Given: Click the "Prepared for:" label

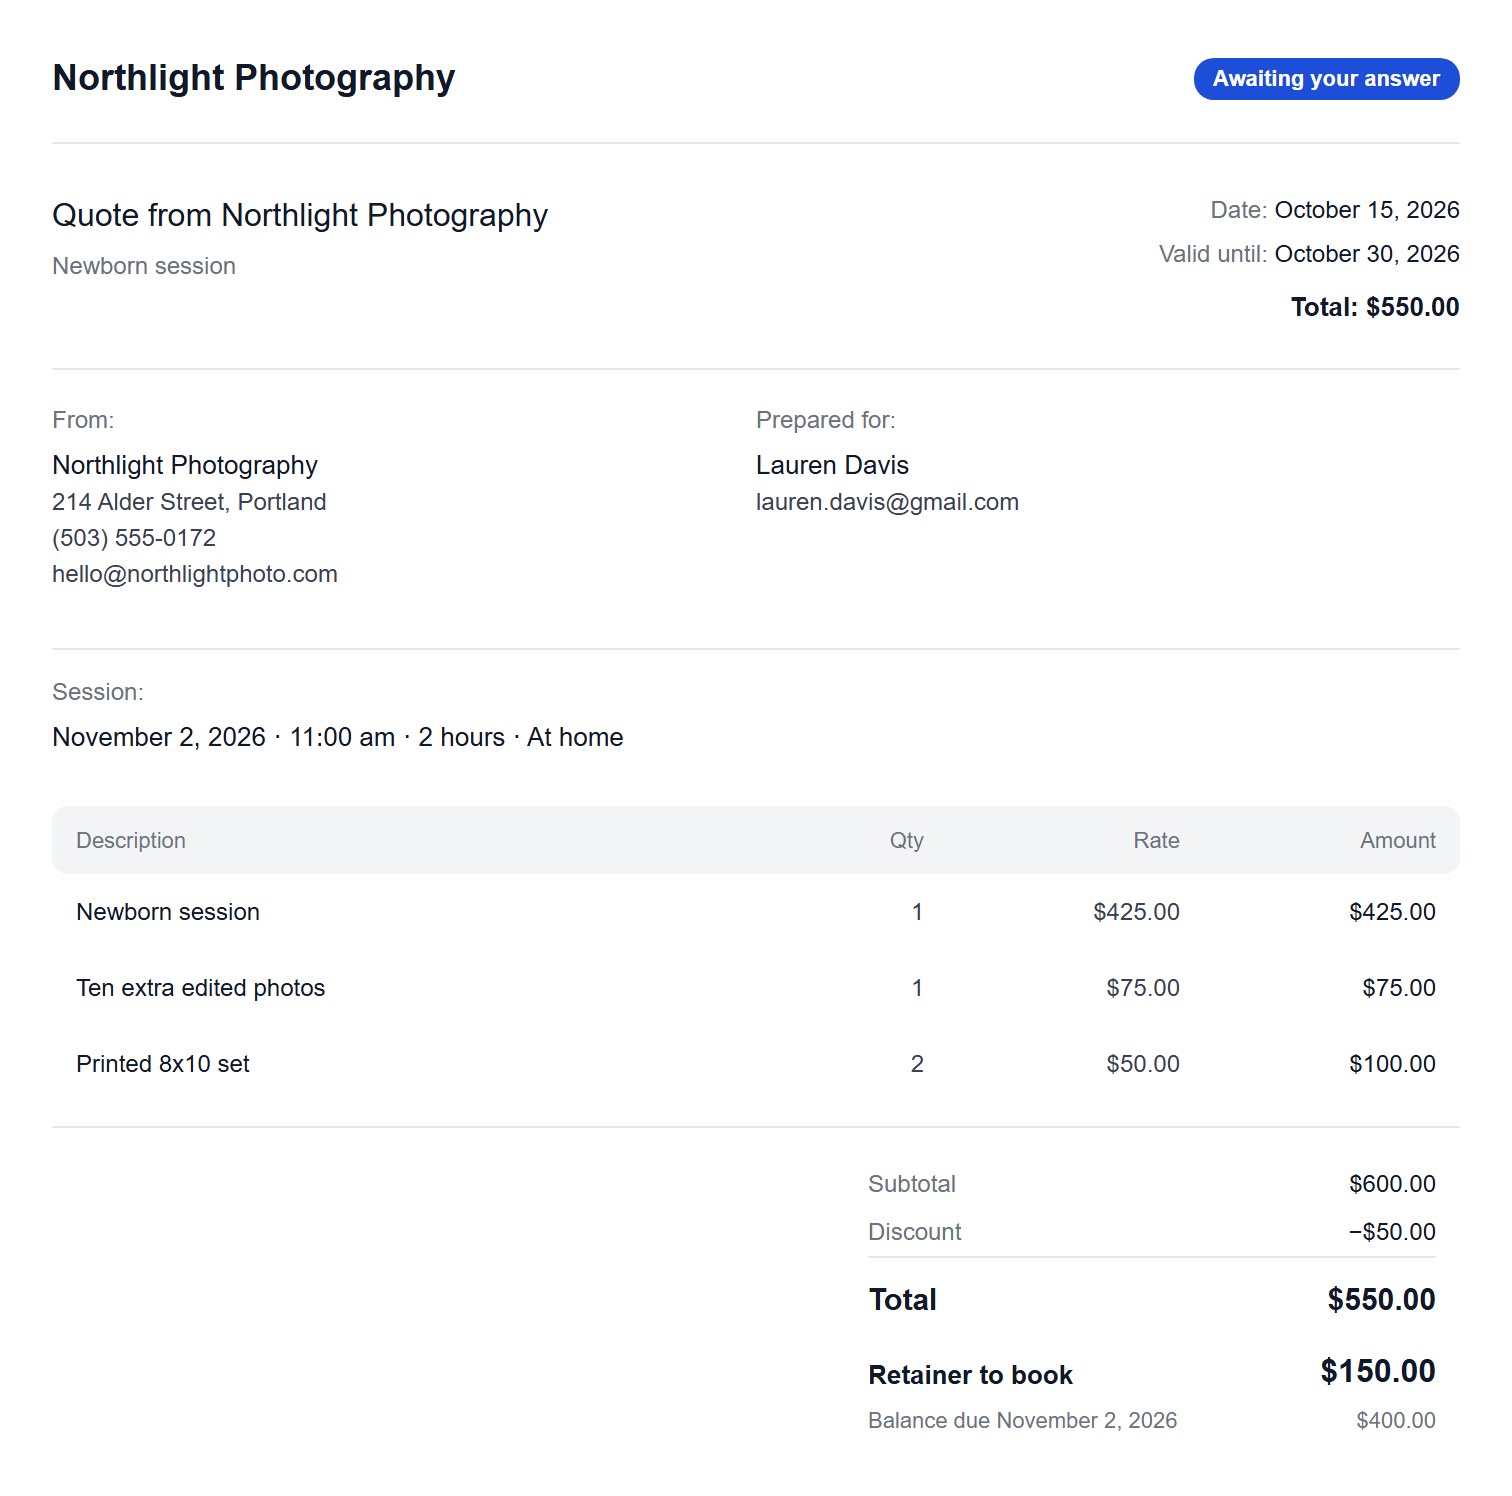Looking at the screenshot, I should coord(826,420).
